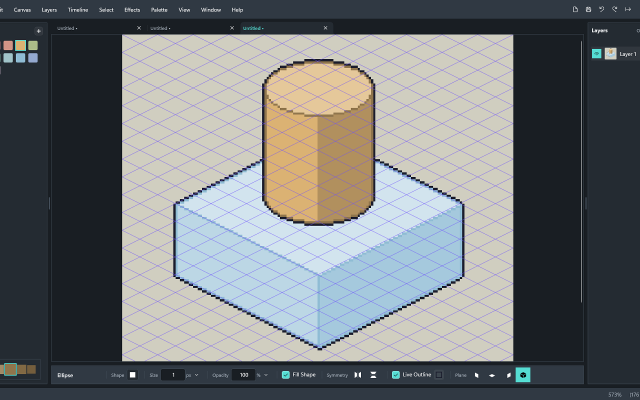Click the Size value input field

click(x=173, y=375)
